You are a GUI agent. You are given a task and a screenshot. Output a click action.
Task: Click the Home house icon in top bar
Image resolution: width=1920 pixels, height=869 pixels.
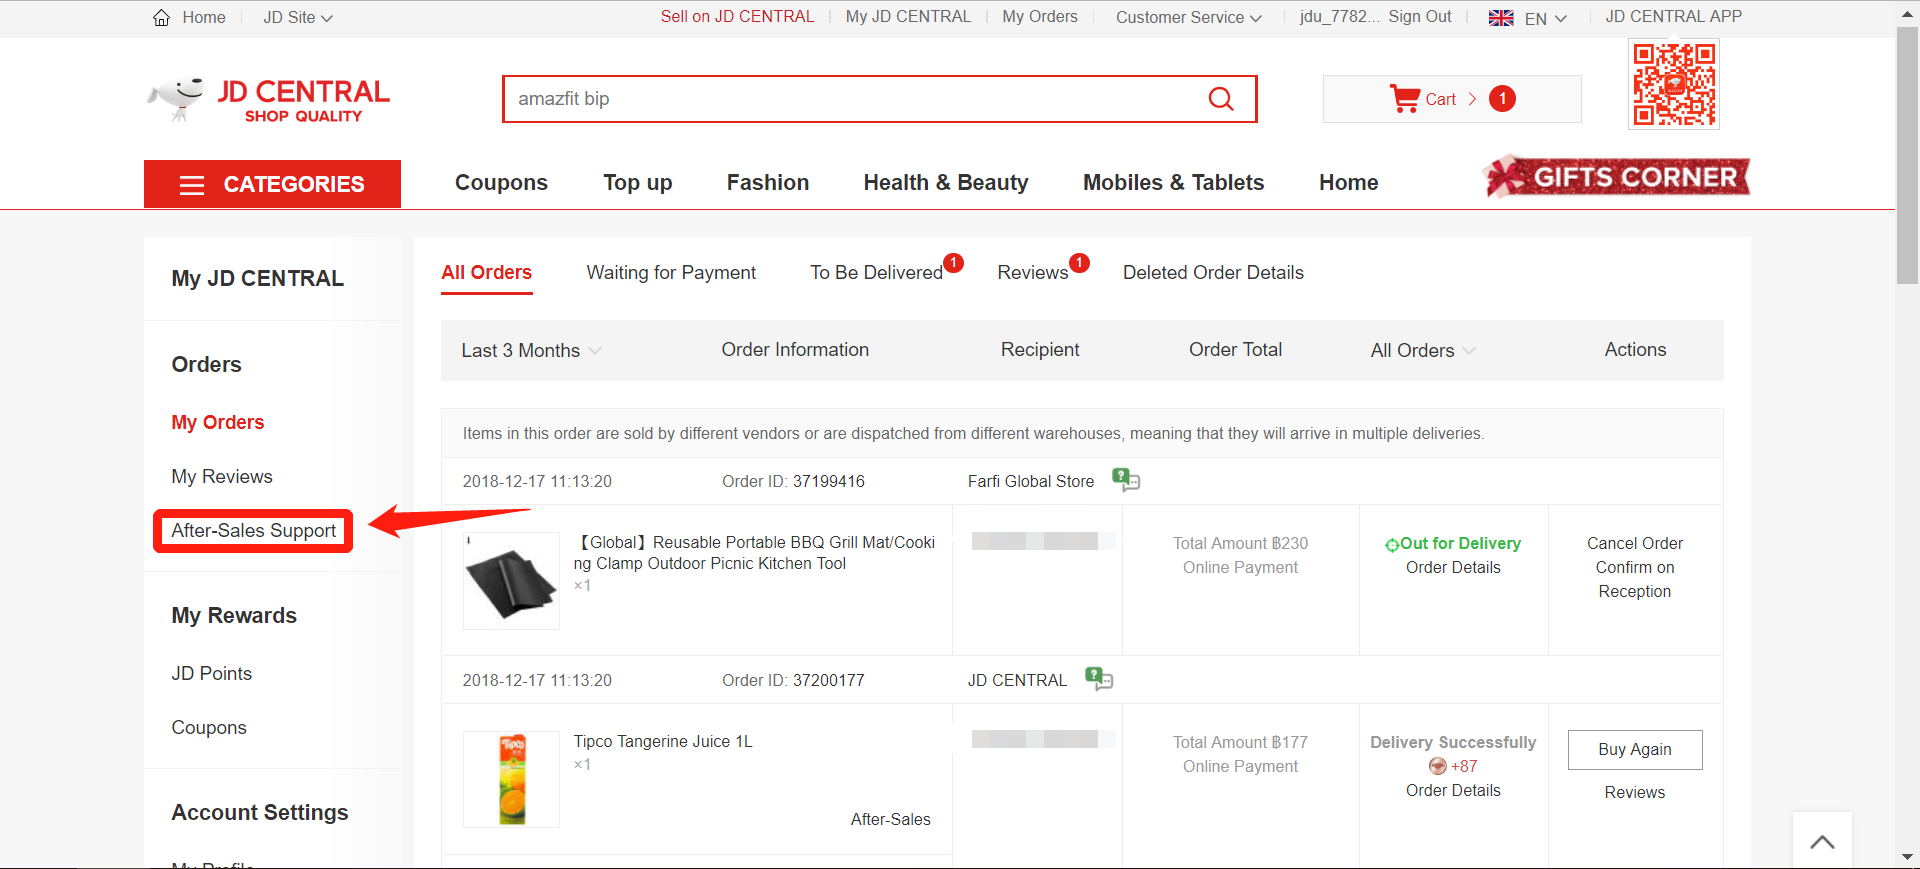click(x=161, y=17)
